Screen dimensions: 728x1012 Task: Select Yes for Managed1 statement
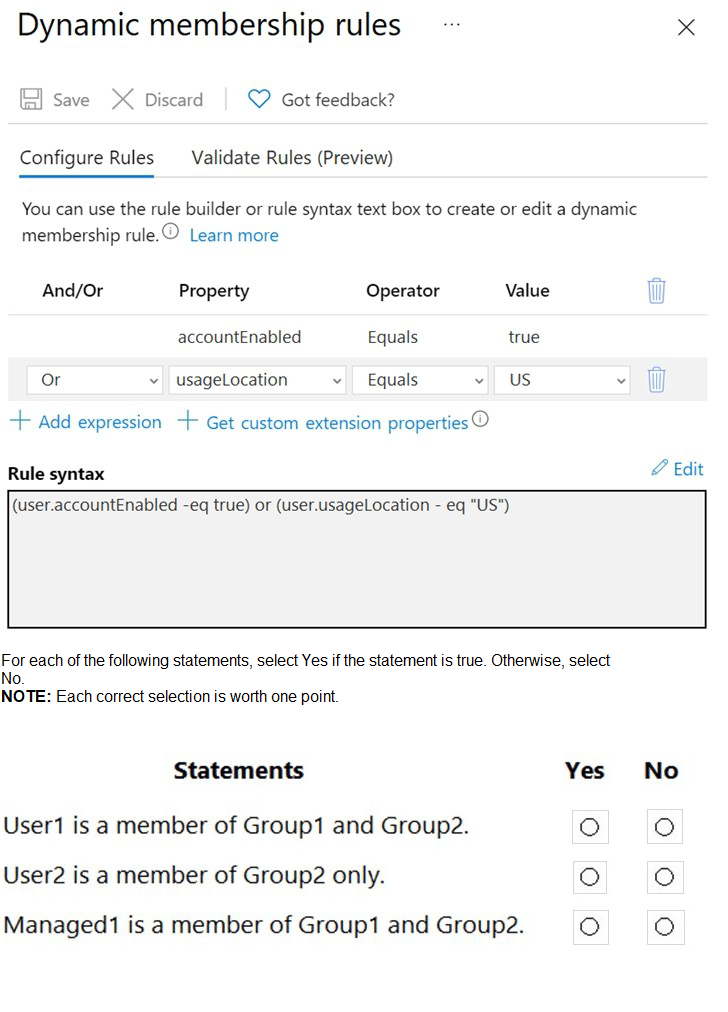pos(589,927)
